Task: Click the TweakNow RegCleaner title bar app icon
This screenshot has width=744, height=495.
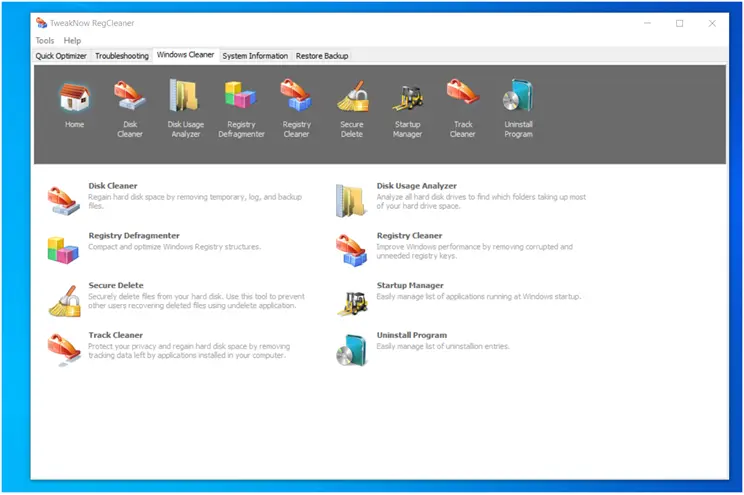Action: pyautogui.click(x=41, y=23)
